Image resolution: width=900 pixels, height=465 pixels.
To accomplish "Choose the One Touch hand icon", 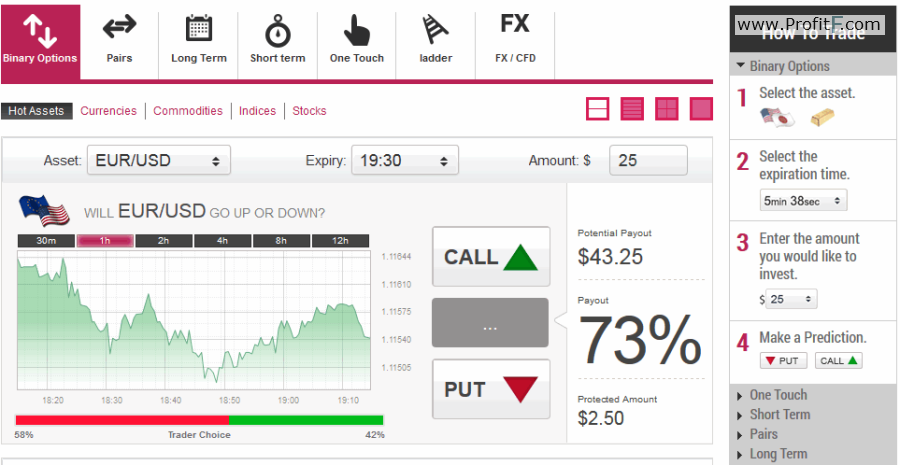I will (x=356, y=30).
